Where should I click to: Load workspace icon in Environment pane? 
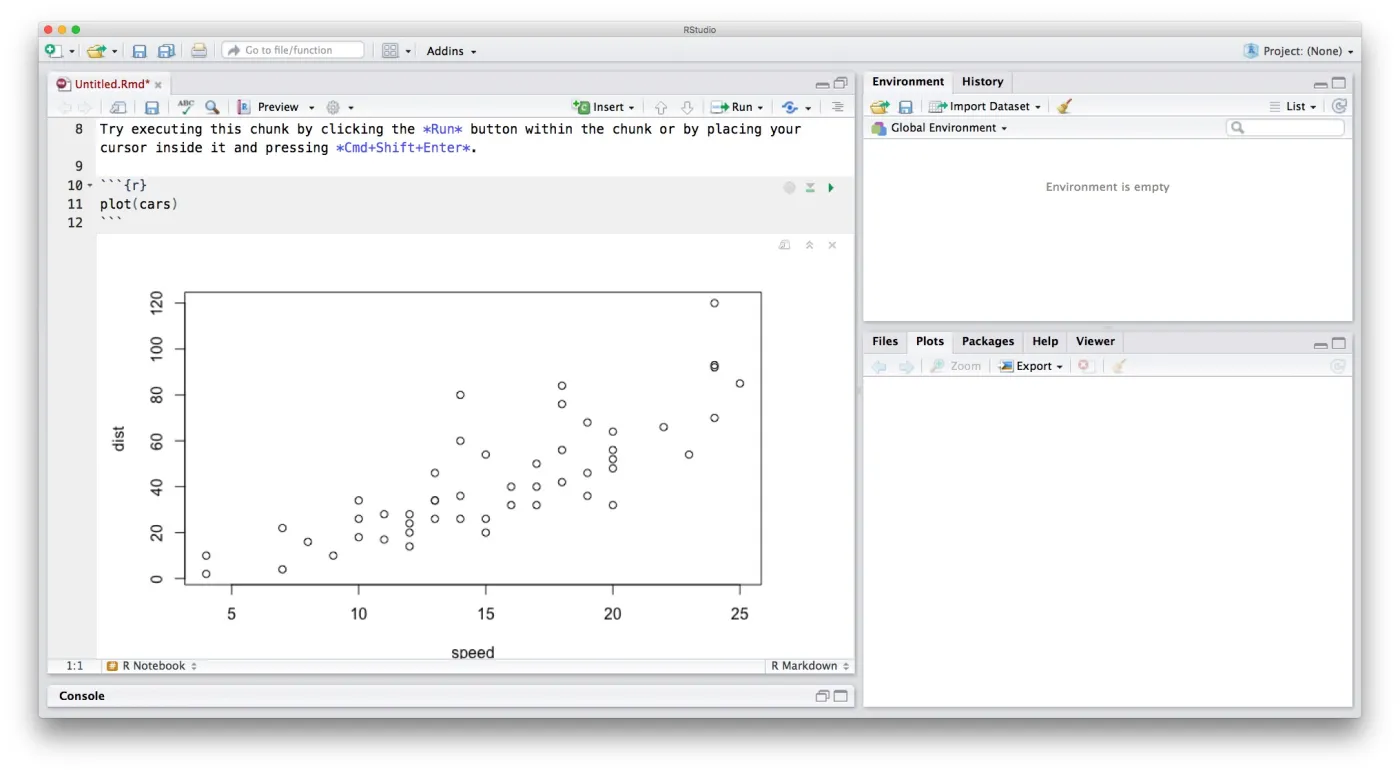click(879, 106)
